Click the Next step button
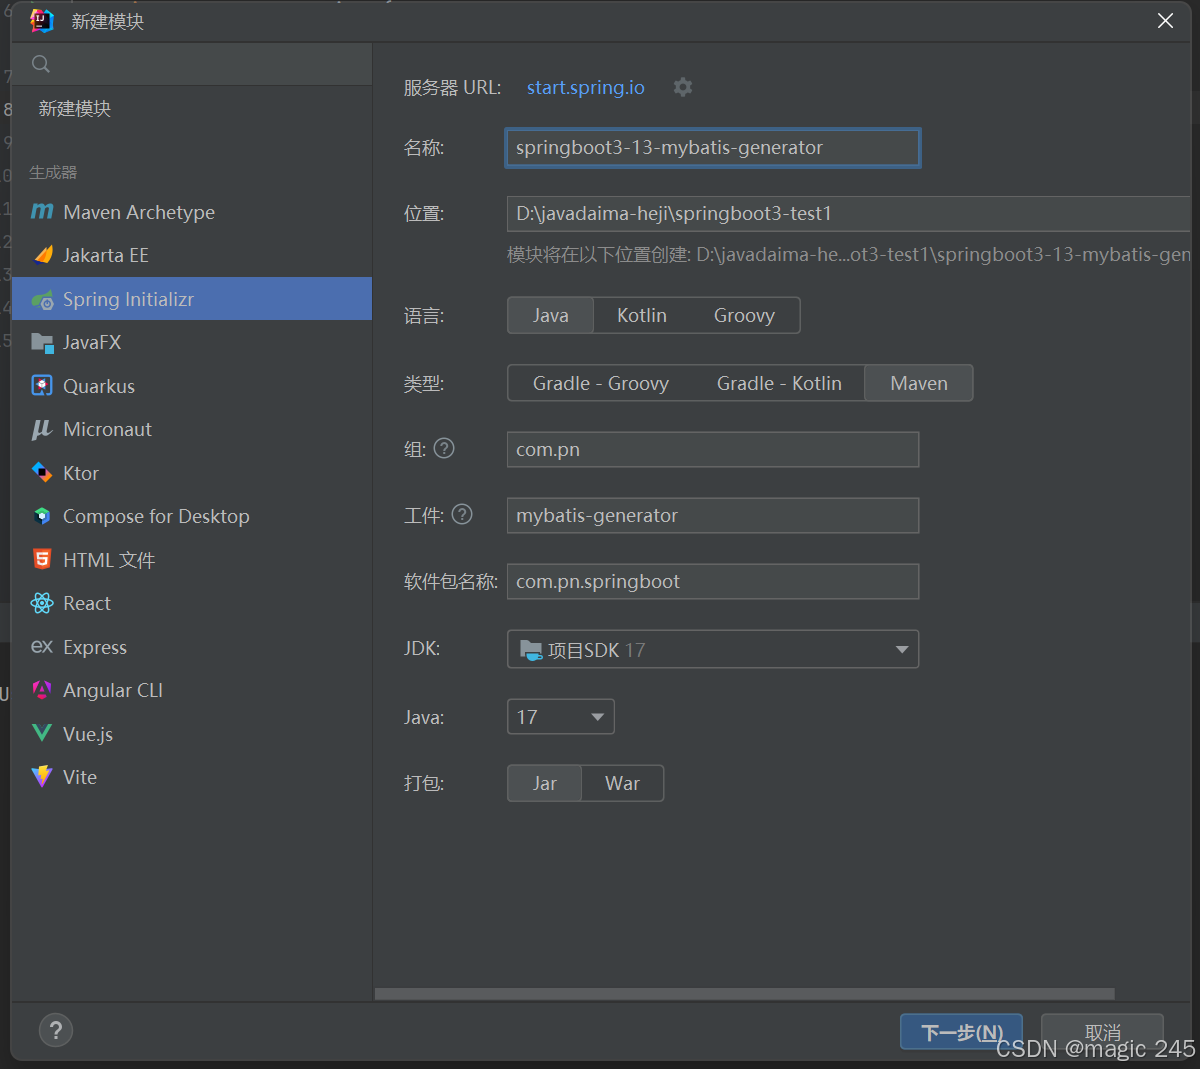Screen dimensions: 1200x1069 [x=961, y=1032]
